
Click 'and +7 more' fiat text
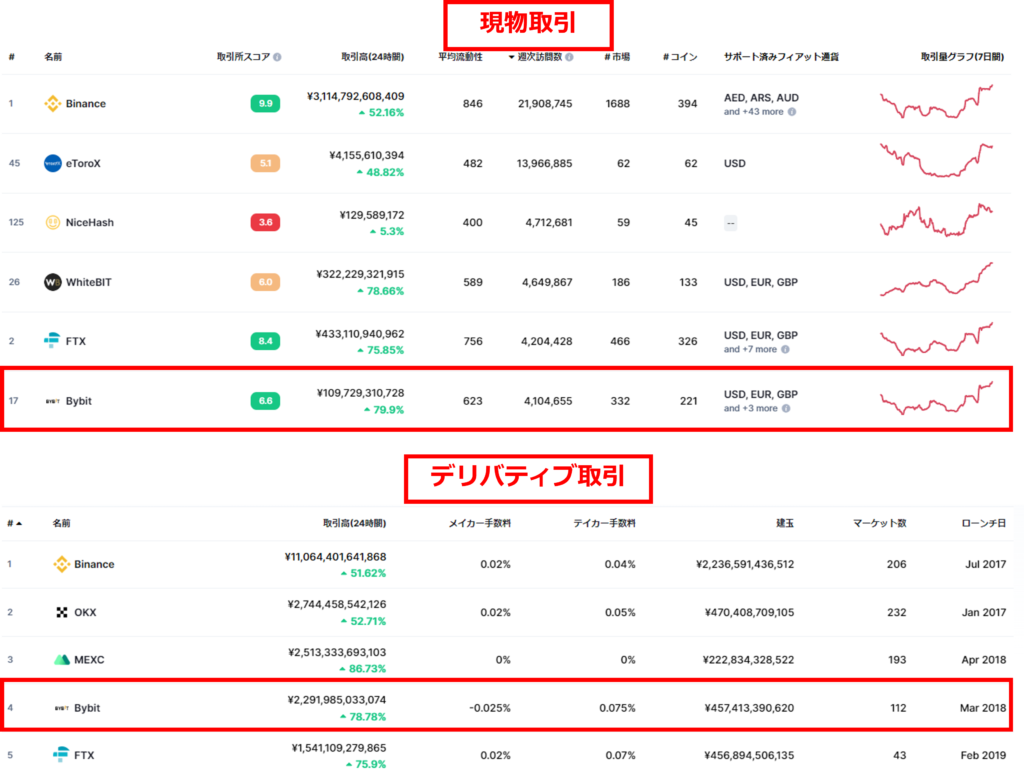pyautogui.click(x=750, y=349)
